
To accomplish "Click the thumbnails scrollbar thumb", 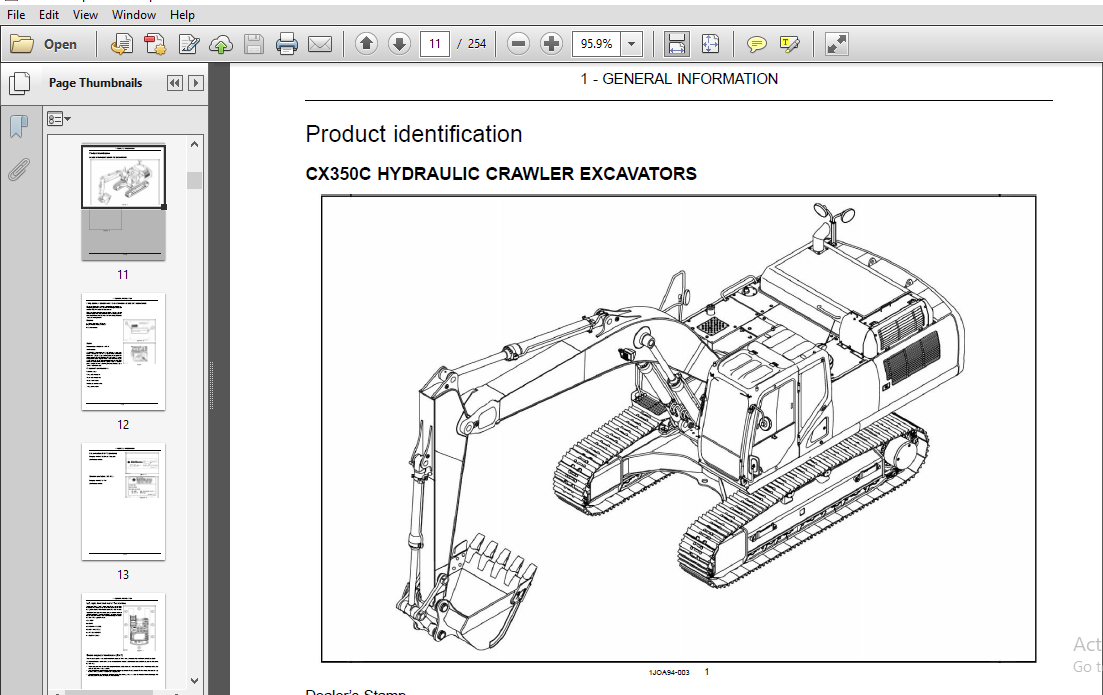I will (195, 180).
